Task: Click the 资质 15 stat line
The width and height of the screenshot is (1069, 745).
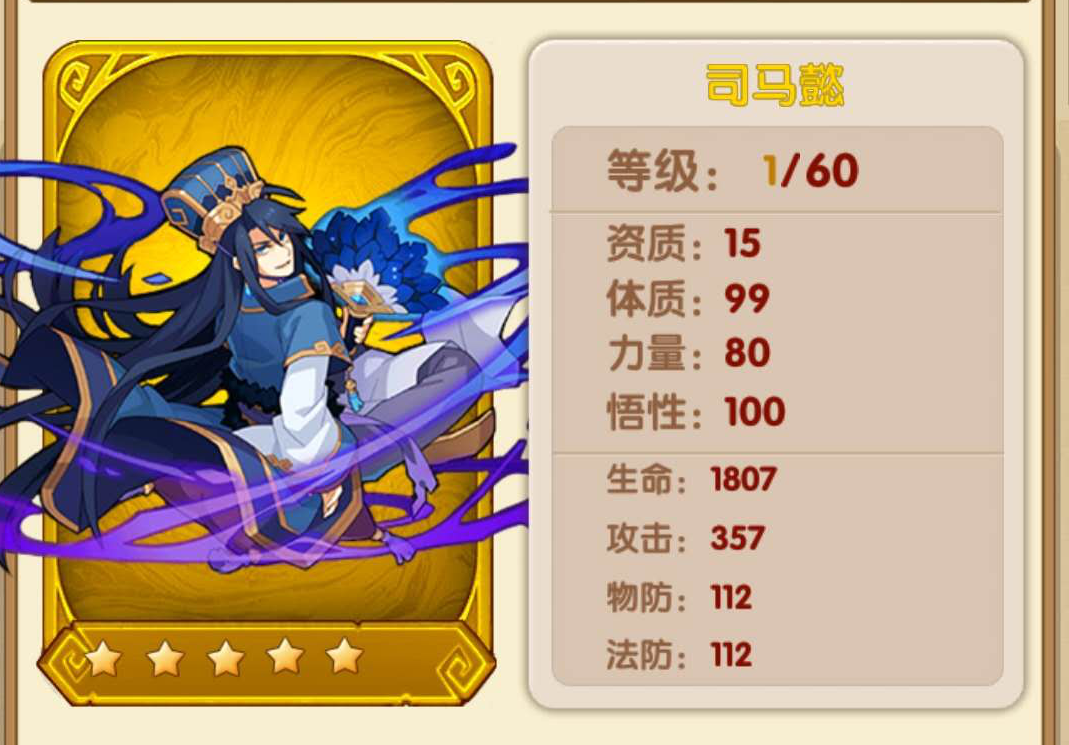Action: 684,243
